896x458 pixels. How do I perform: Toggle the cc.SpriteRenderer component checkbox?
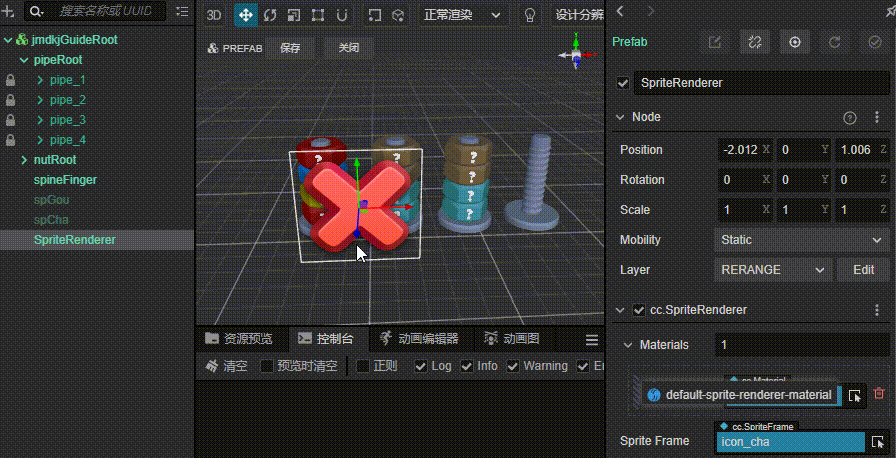point(639,310)
